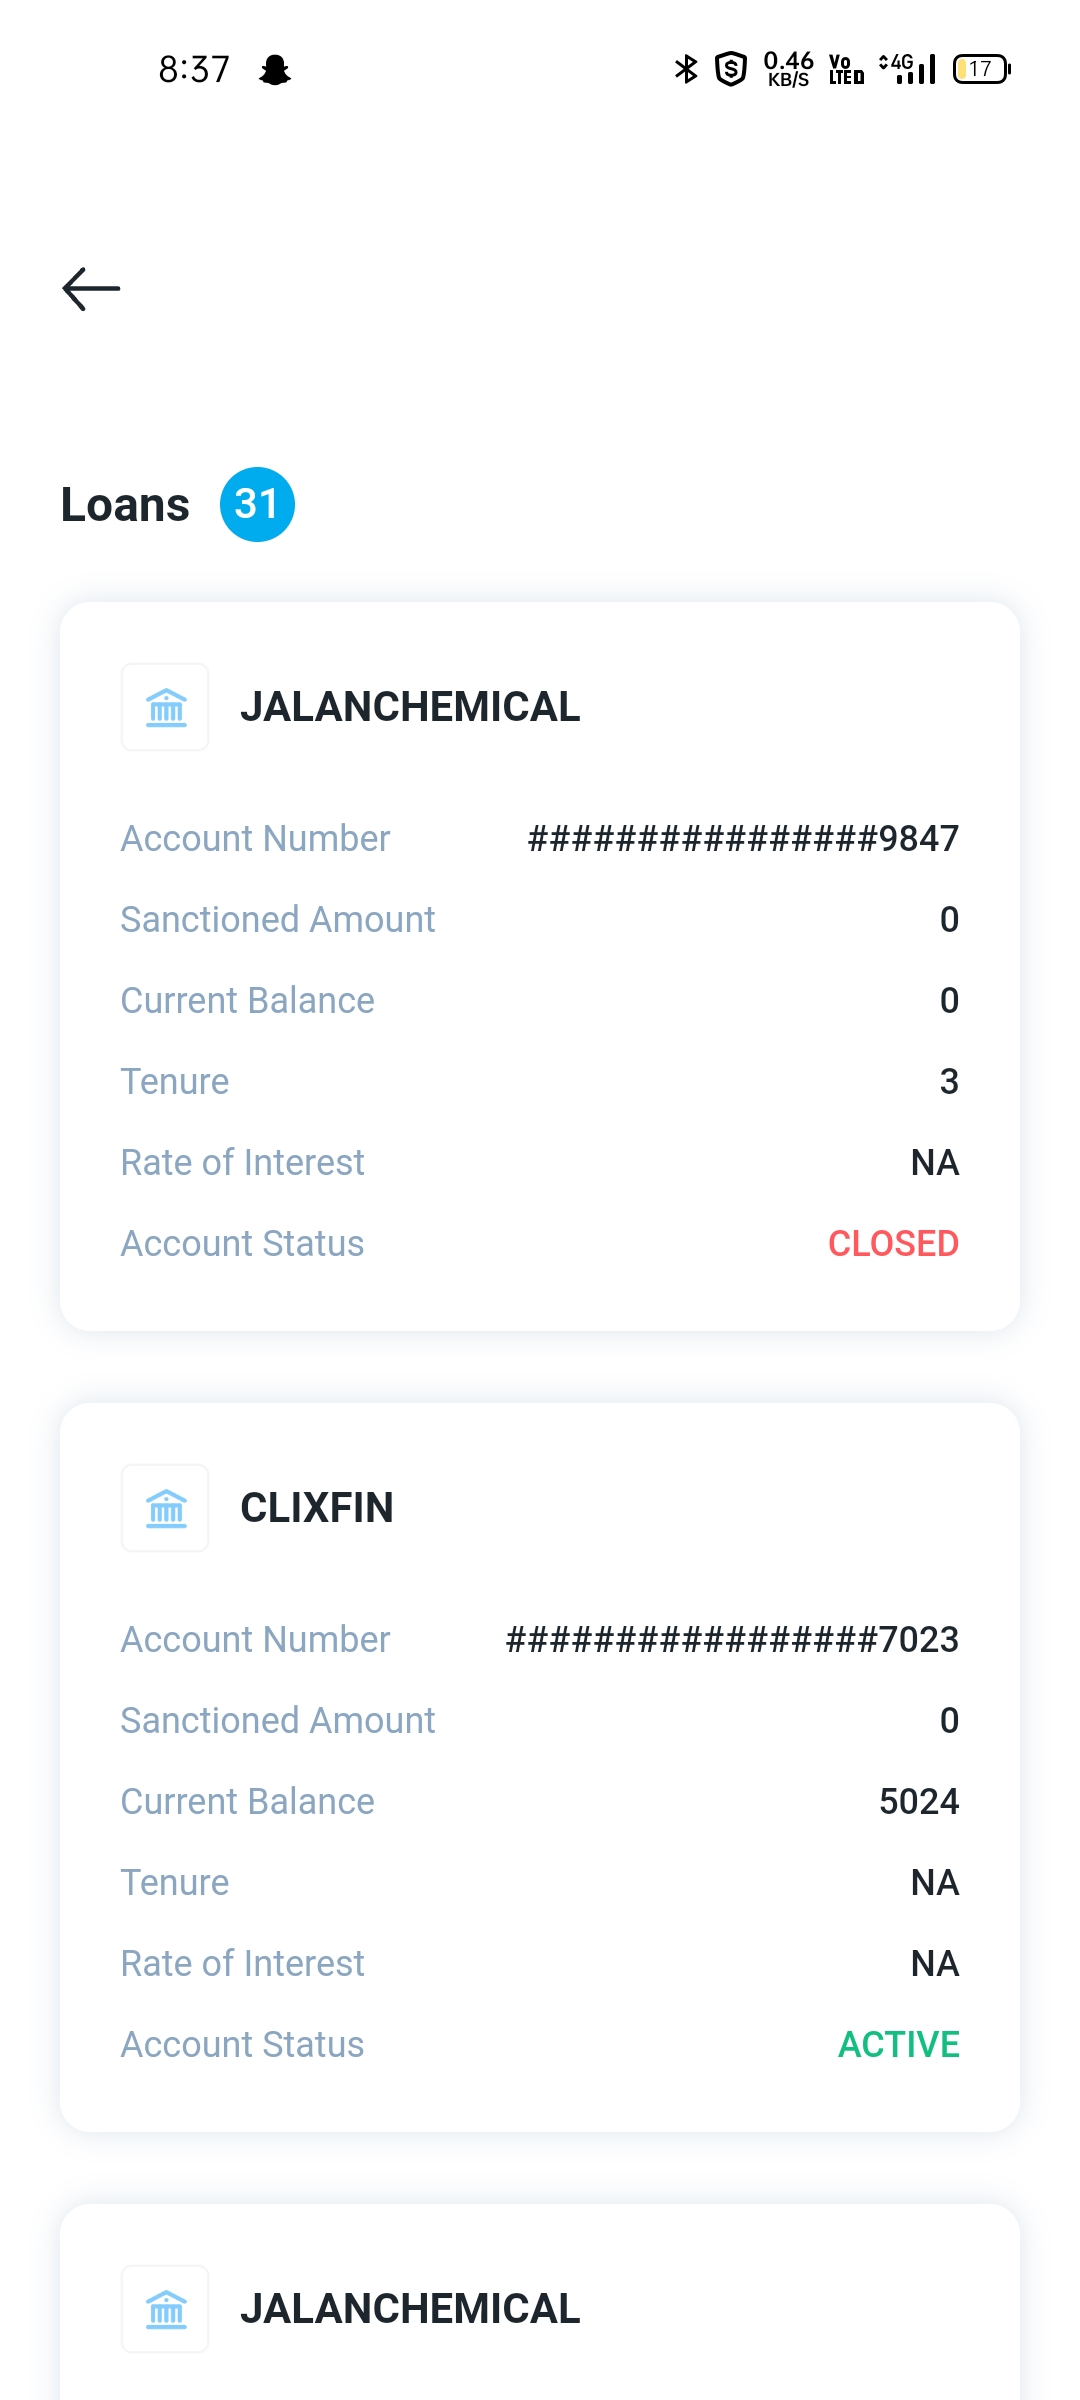This screenshot has width=1080, height=2400.
Task: Select account number ending in 7023
Action: point(732,1639)
